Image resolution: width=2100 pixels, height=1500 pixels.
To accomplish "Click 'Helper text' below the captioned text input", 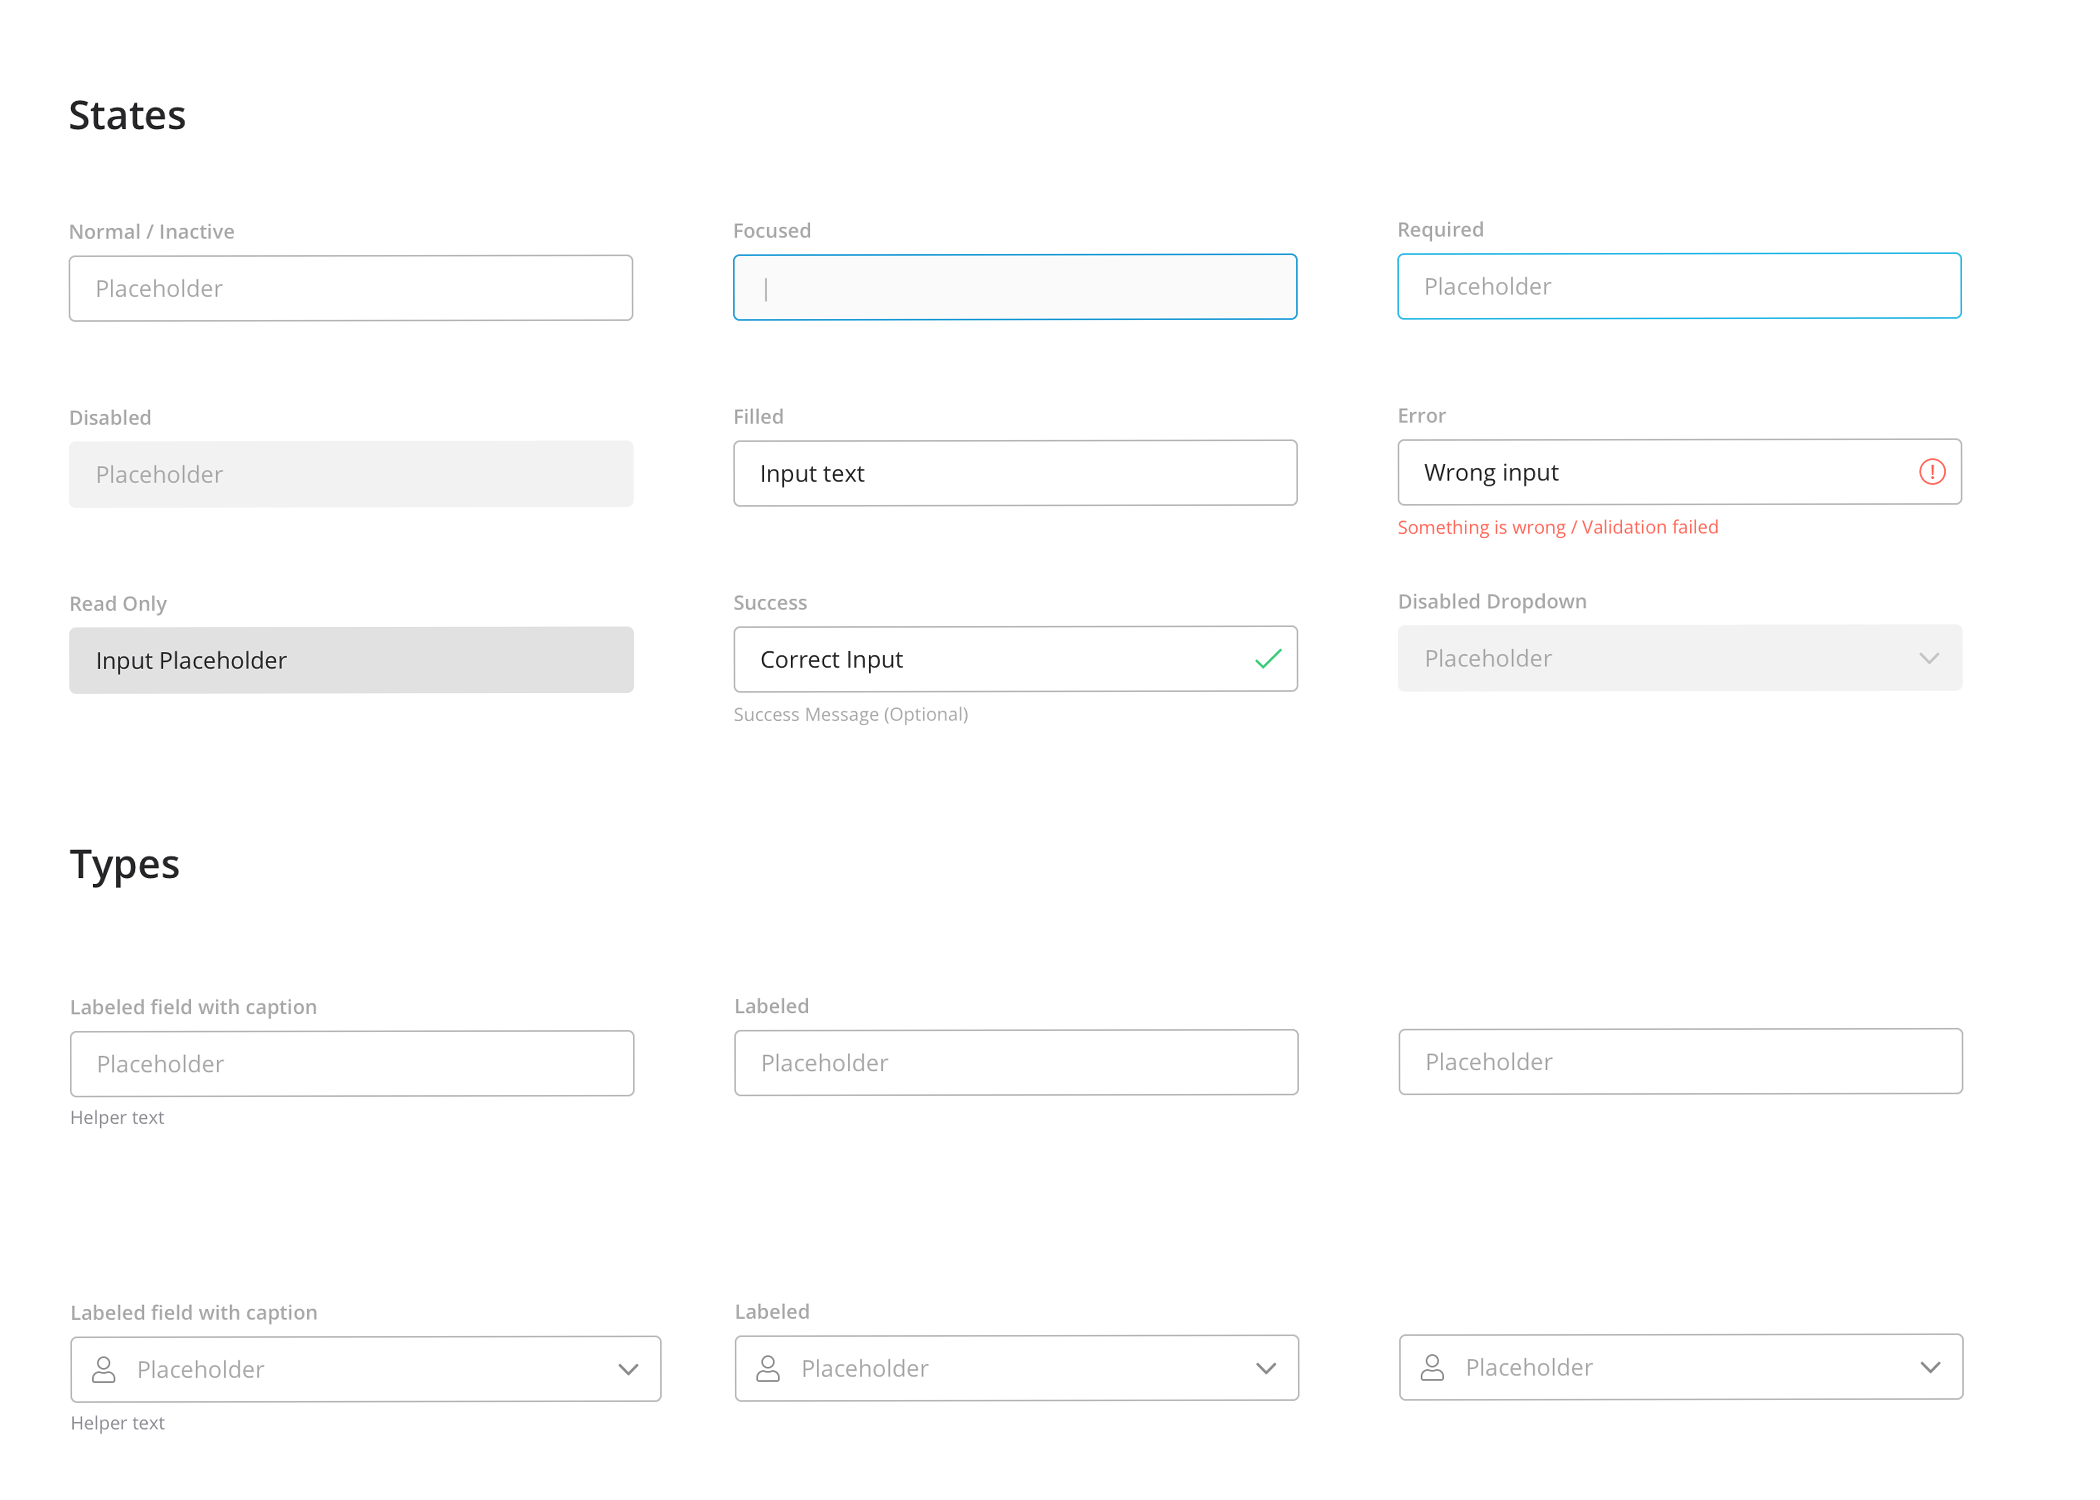I will (x=116, y=1118).
